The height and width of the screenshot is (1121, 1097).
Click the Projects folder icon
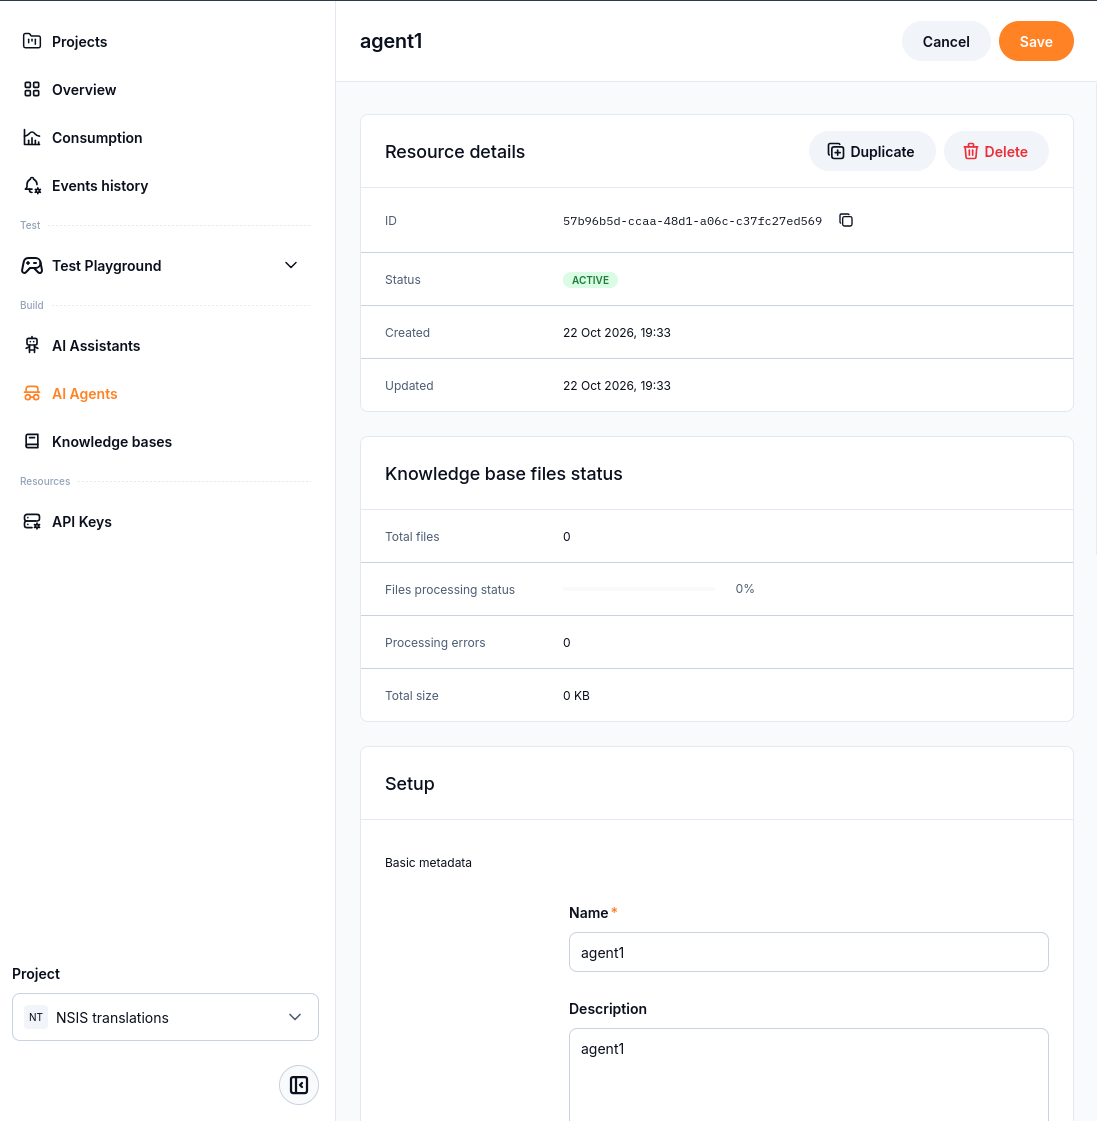point(31,41)
